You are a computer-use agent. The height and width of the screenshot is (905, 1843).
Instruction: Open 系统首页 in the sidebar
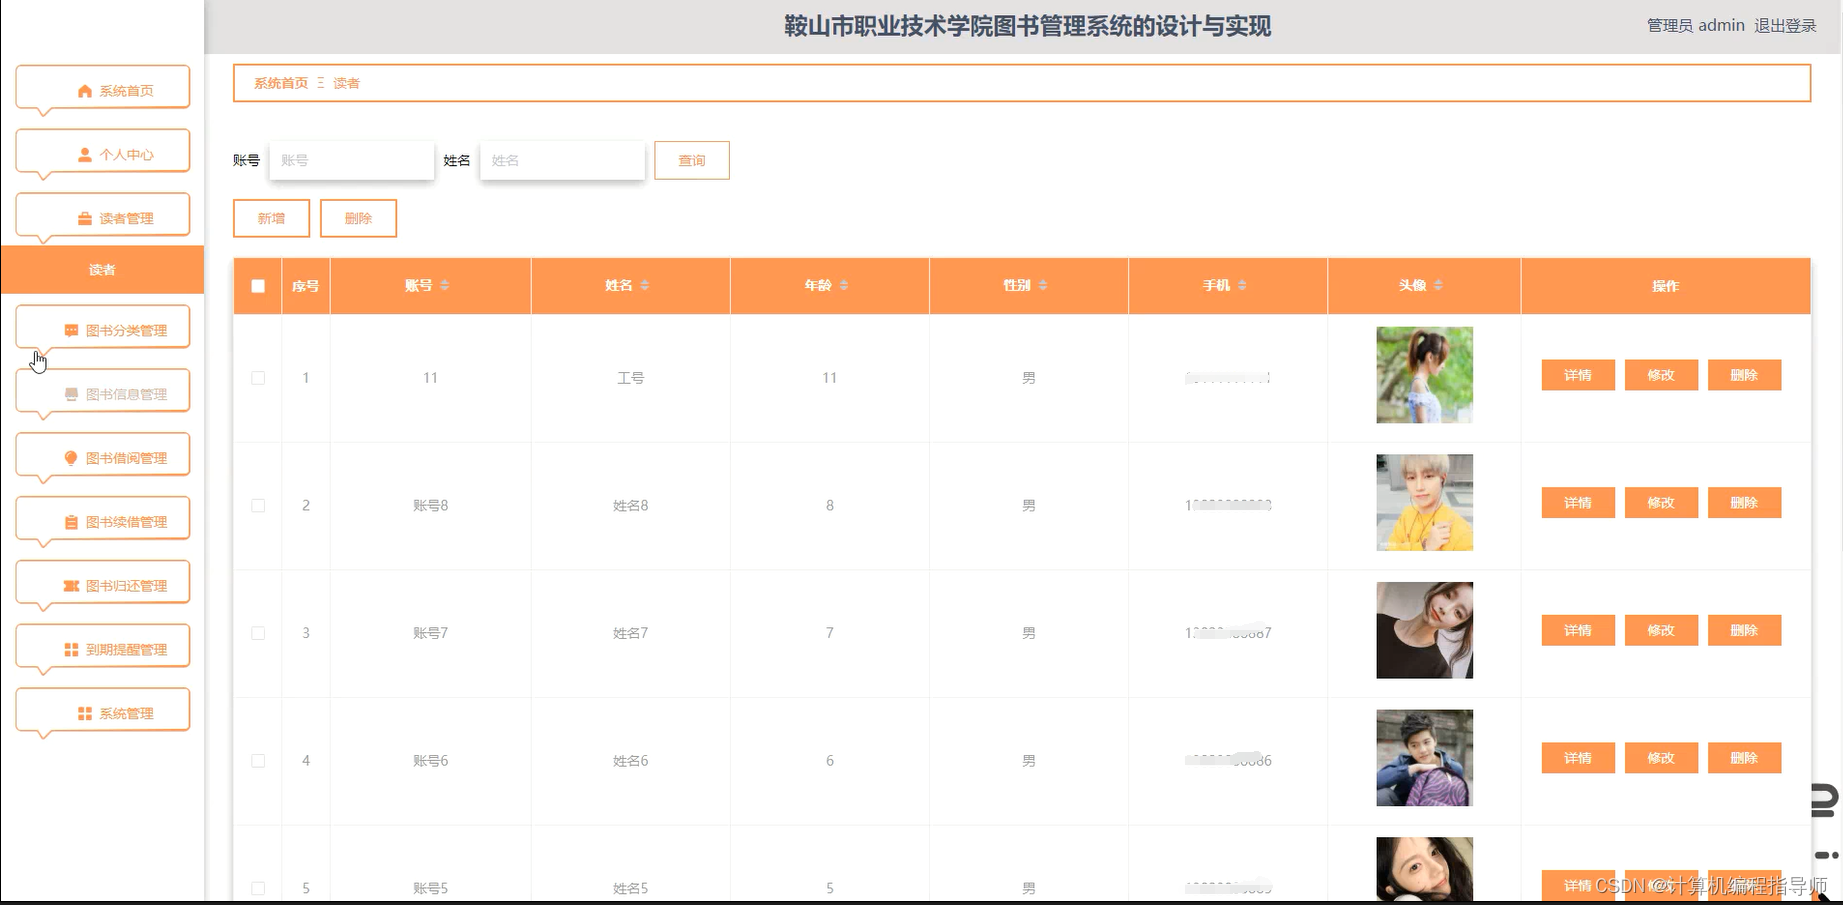(x=103, y=90)
